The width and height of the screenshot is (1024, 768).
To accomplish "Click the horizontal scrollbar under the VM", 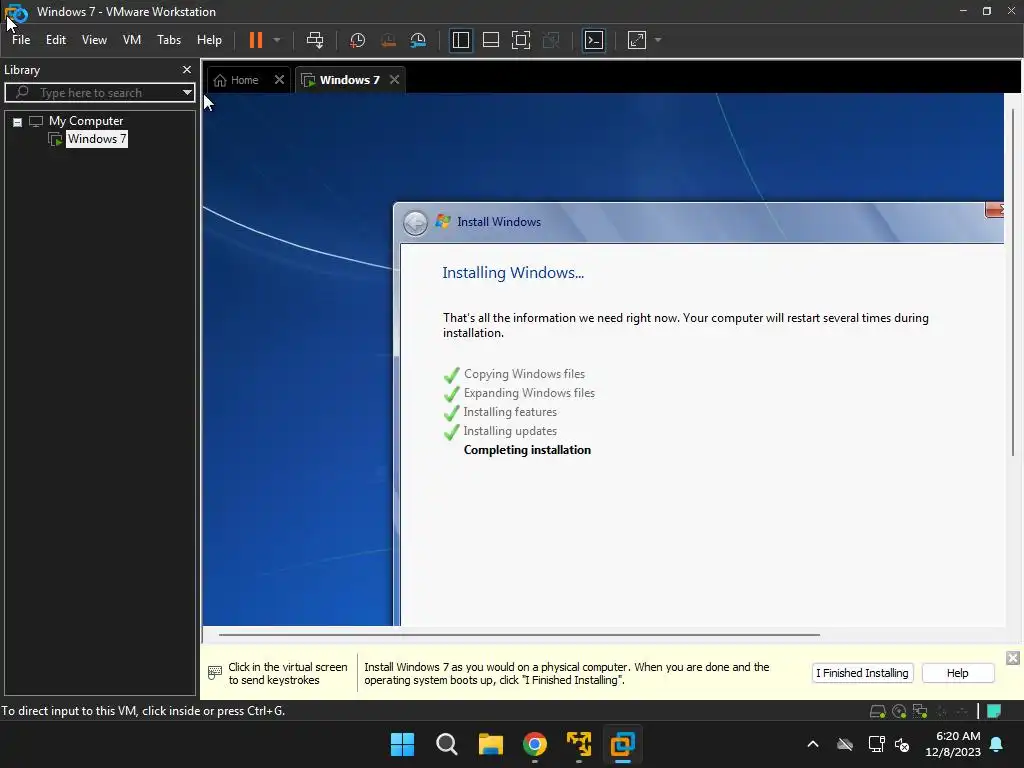I will coord(519,634).
